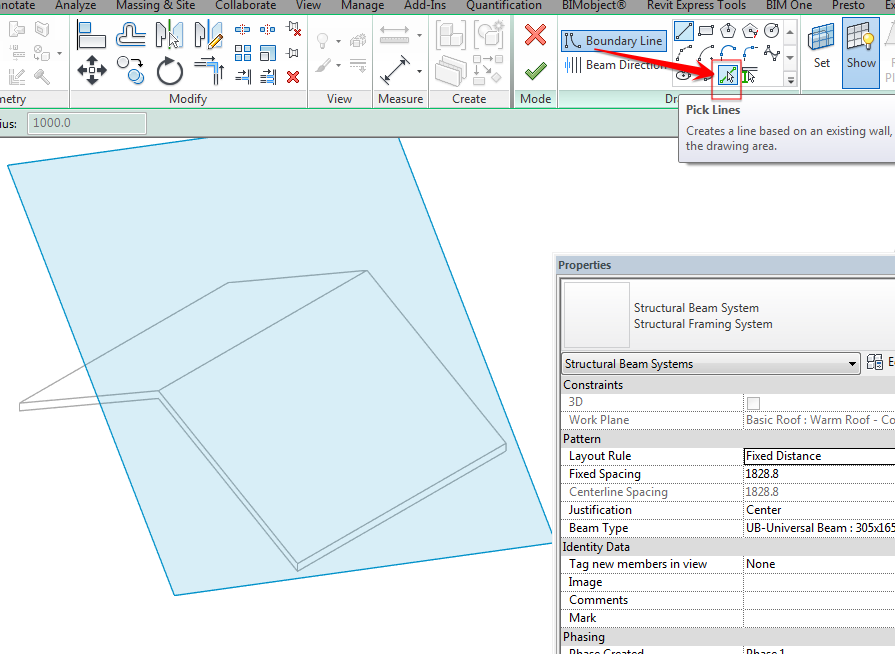Screen dimensions: 895x654
Task: Select the Start-End-Radius Arc tool
Action: point(684,54)
